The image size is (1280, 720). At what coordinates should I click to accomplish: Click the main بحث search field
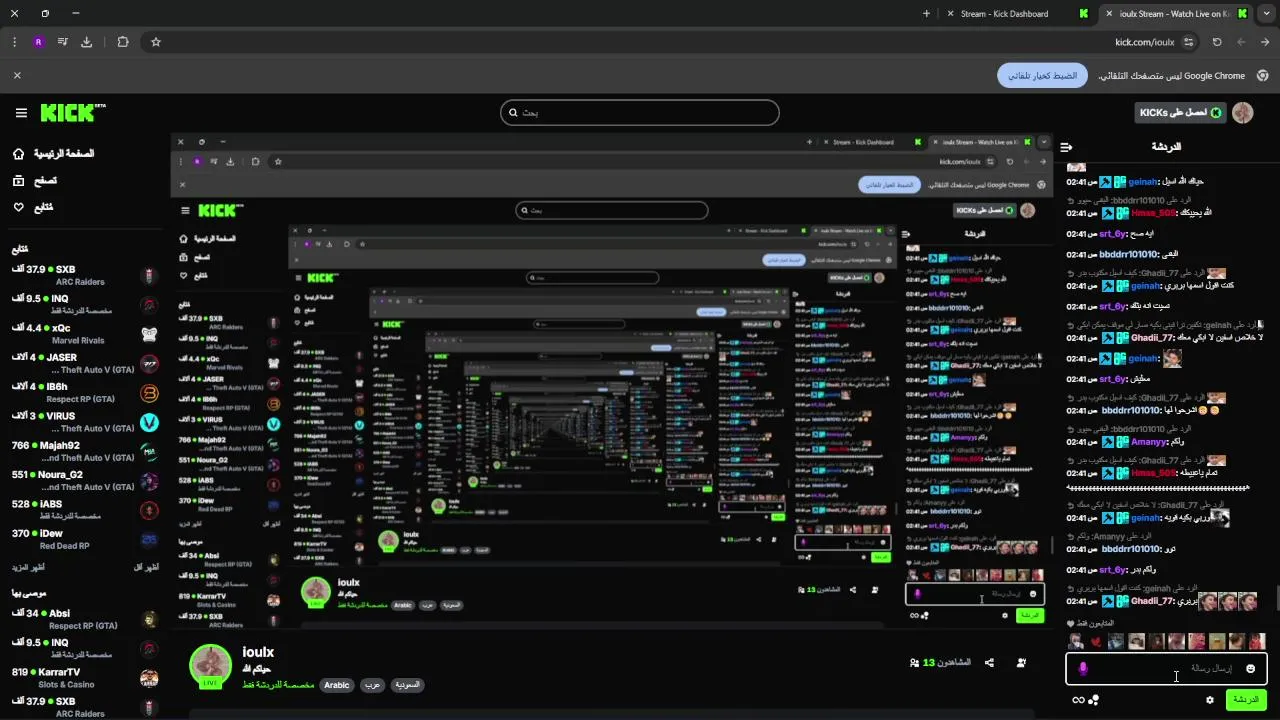640,112
